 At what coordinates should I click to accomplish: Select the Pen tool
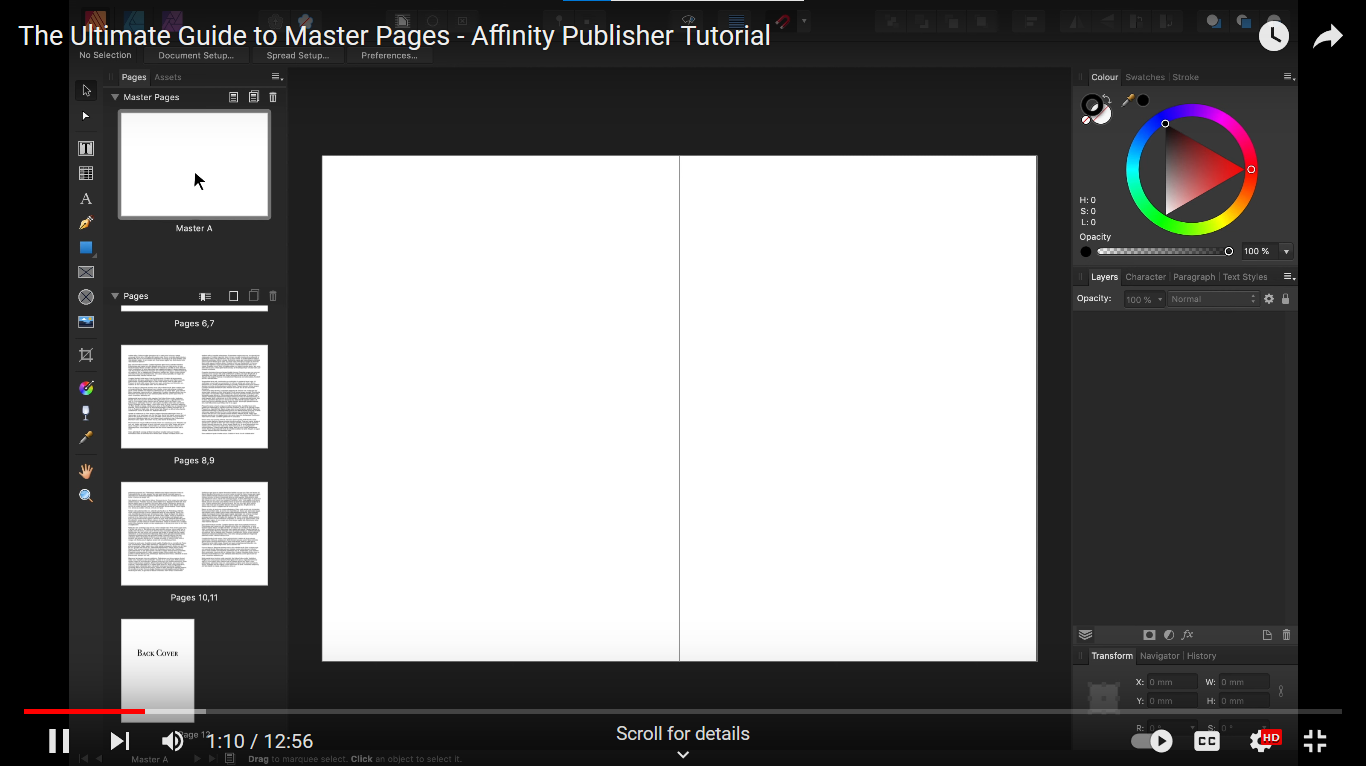point(86,223)
